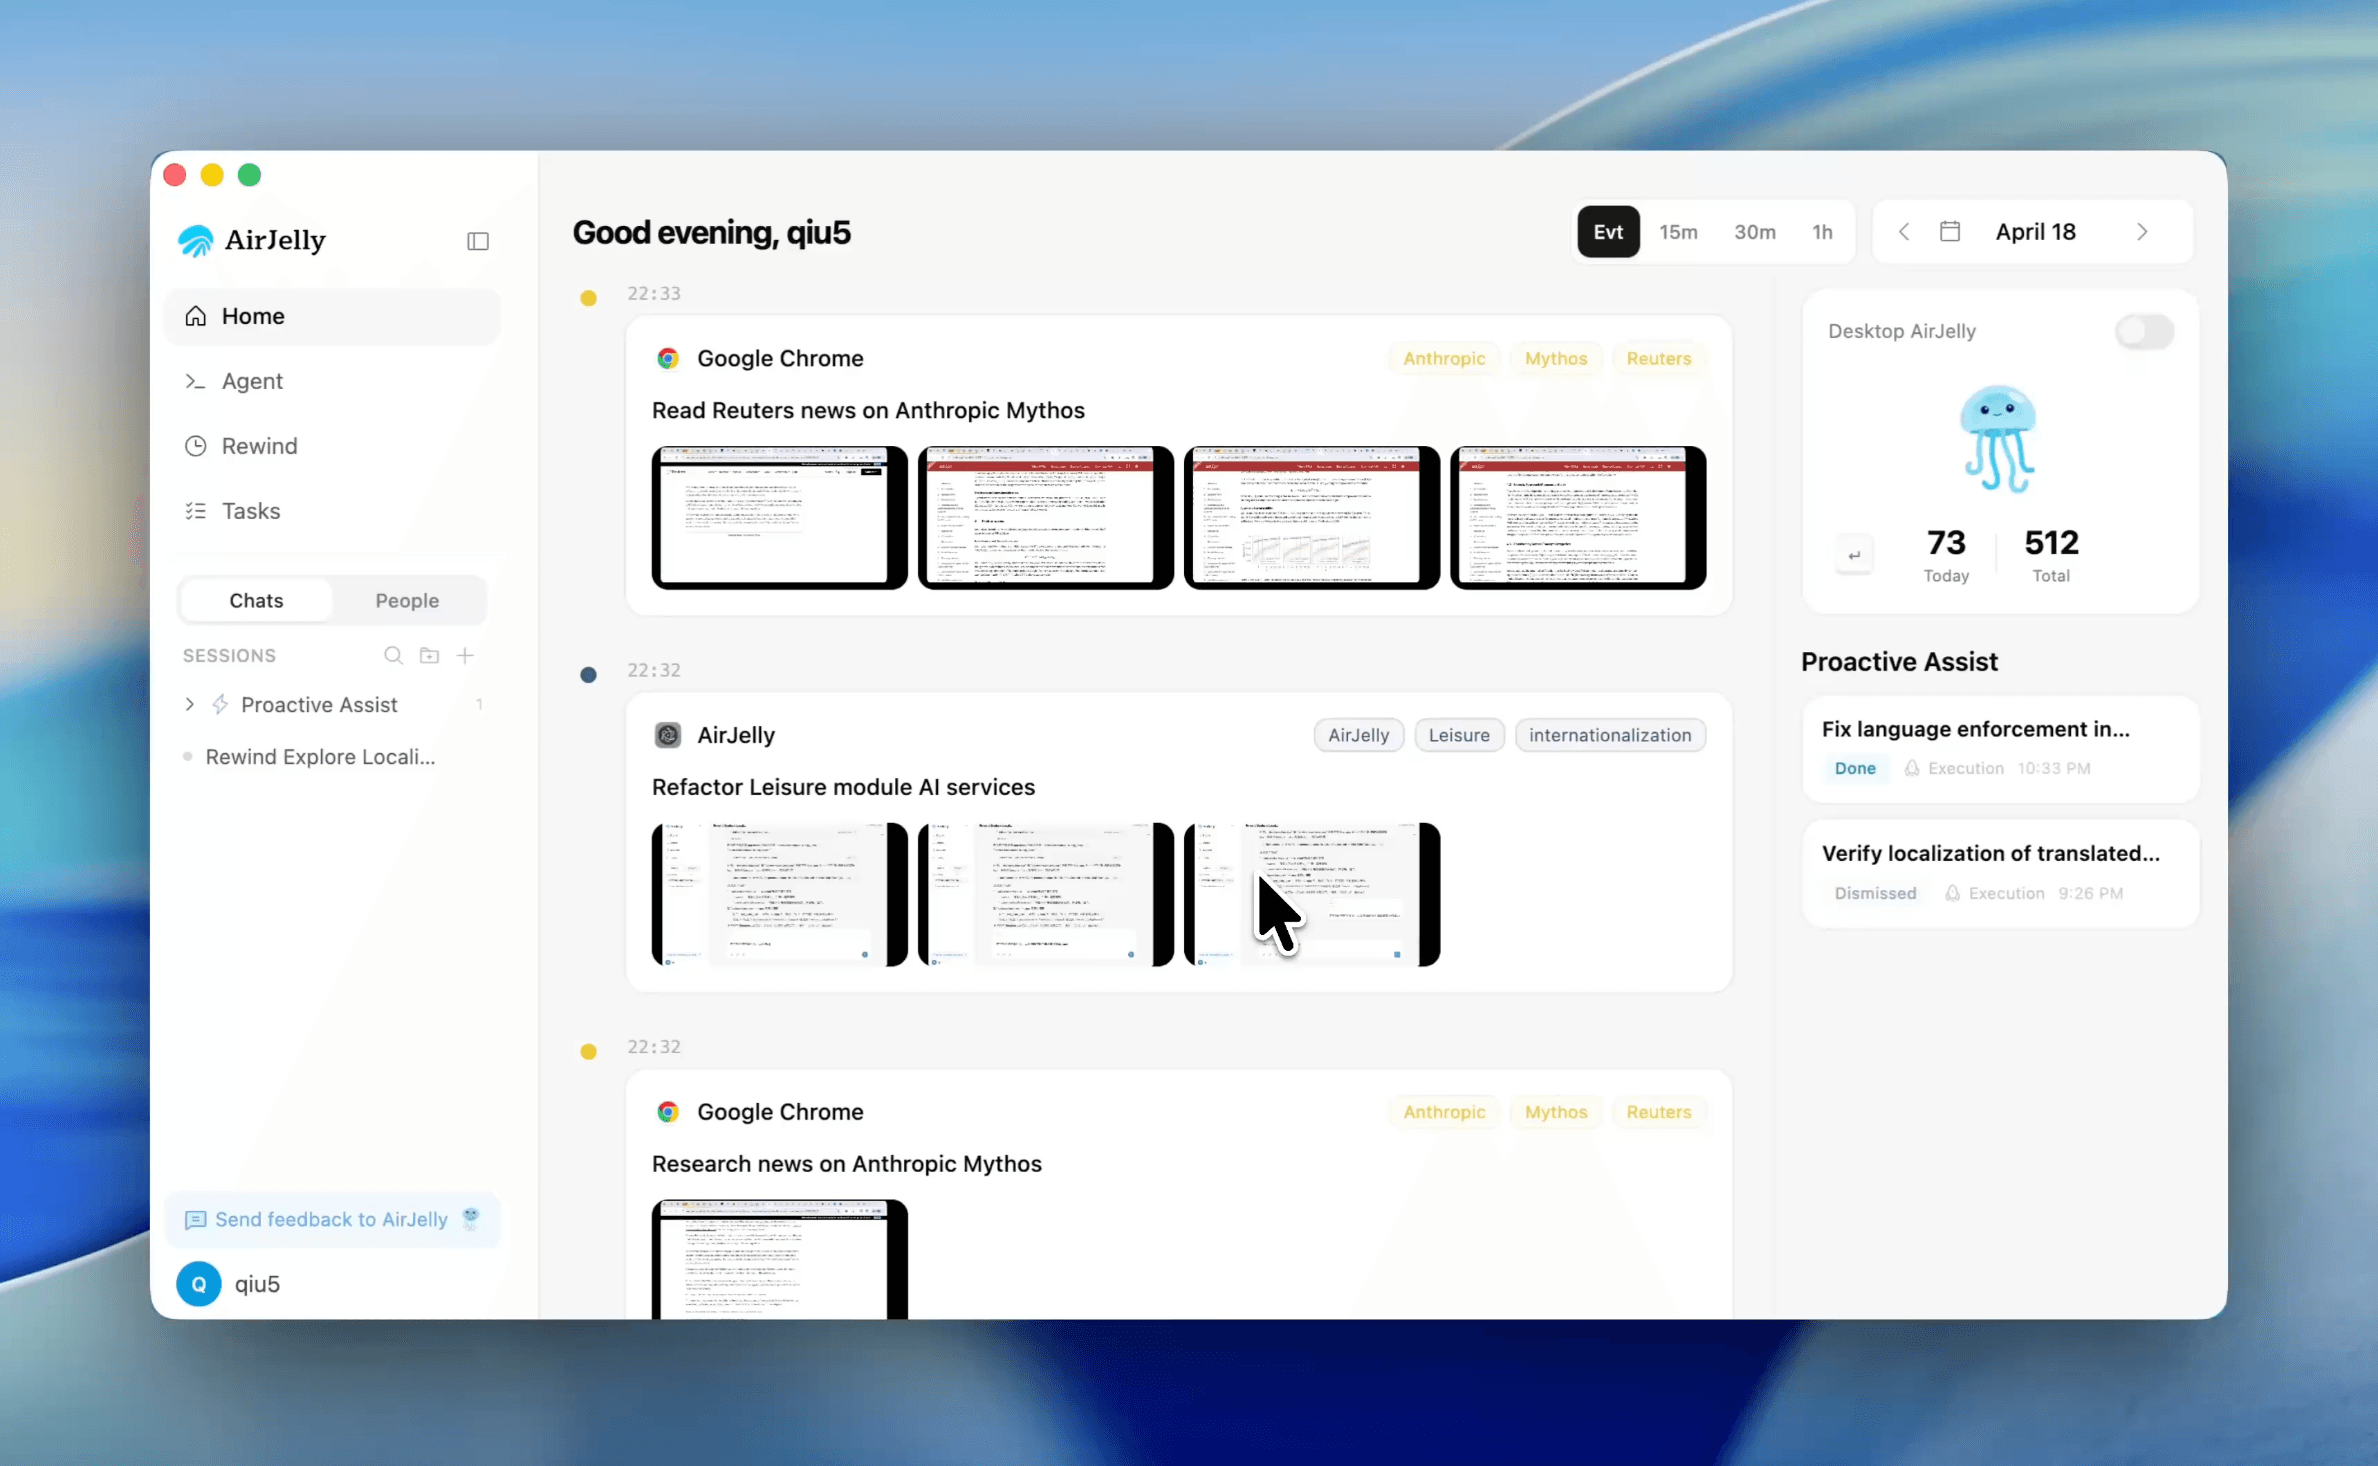Screen dimensions: 2378x1466
Task: Click the return arrow icon beside stats
Action: point(1854,555)
